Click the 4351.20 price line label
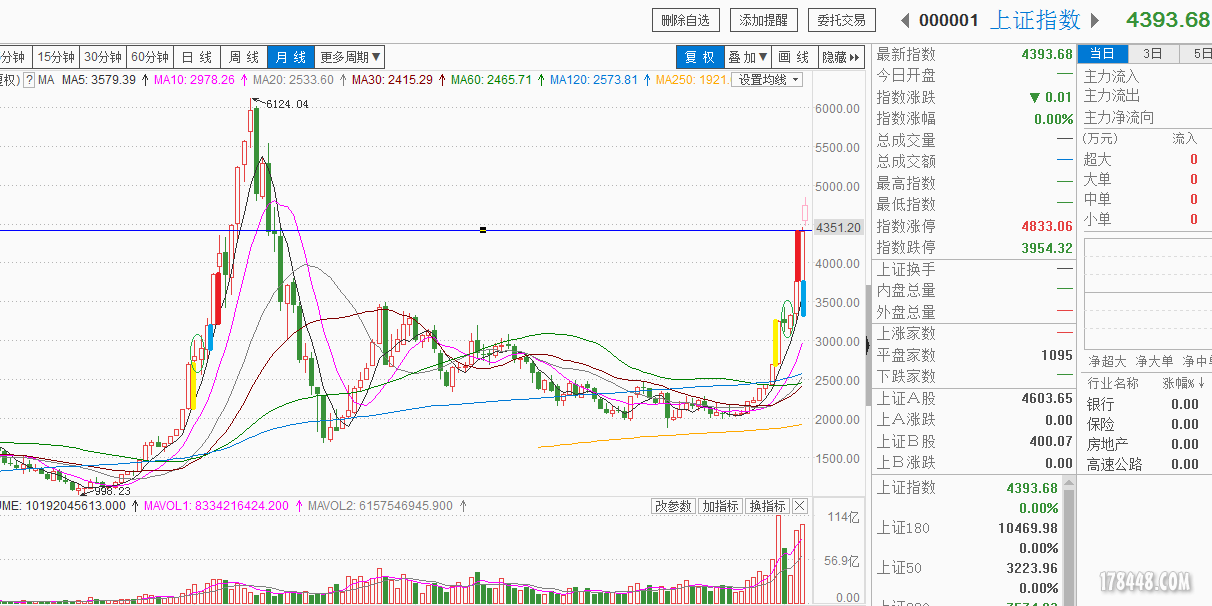Screen dimensions: 1212x606 [839, 228]
